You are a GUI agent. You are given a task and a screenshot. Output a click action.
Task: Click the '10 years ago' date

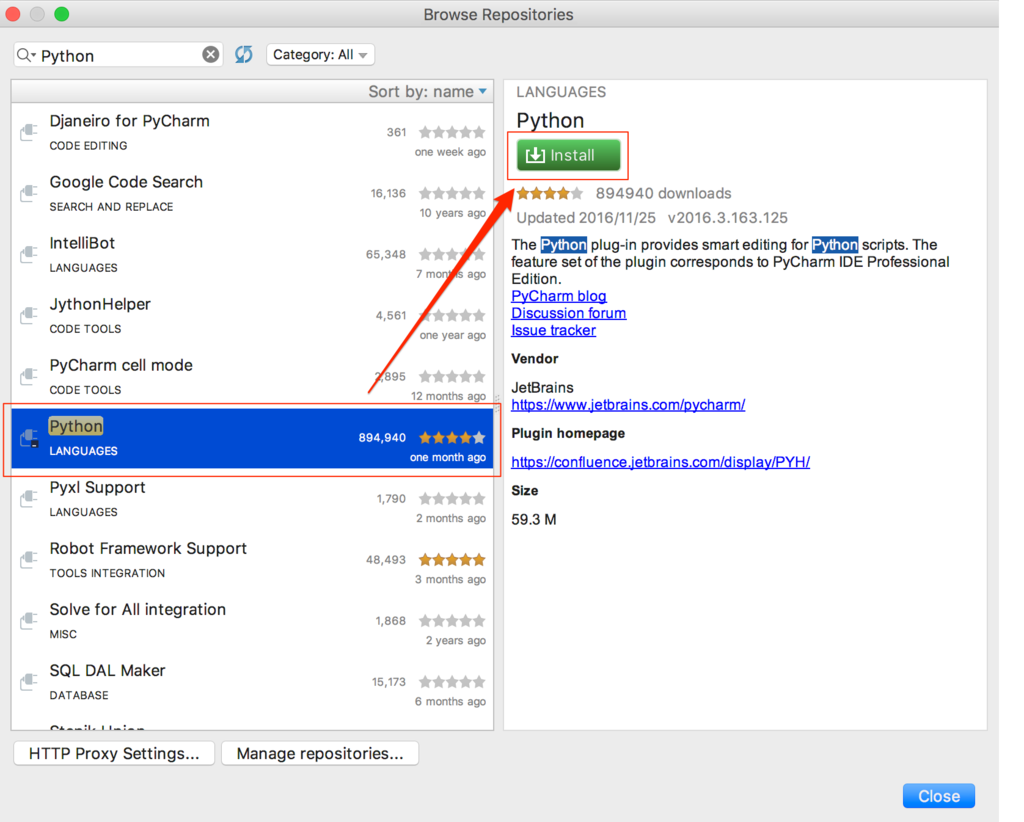tap(452, 213)
